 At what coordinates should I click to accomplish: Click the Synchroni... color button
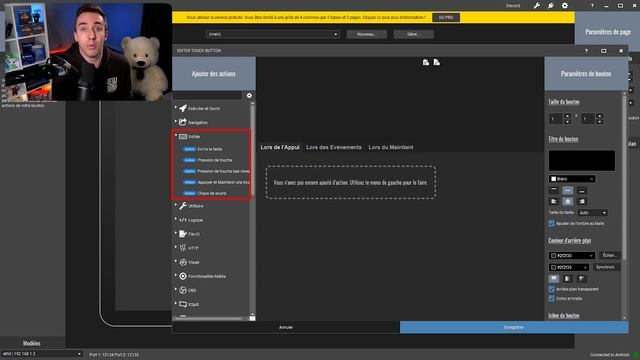606,267
